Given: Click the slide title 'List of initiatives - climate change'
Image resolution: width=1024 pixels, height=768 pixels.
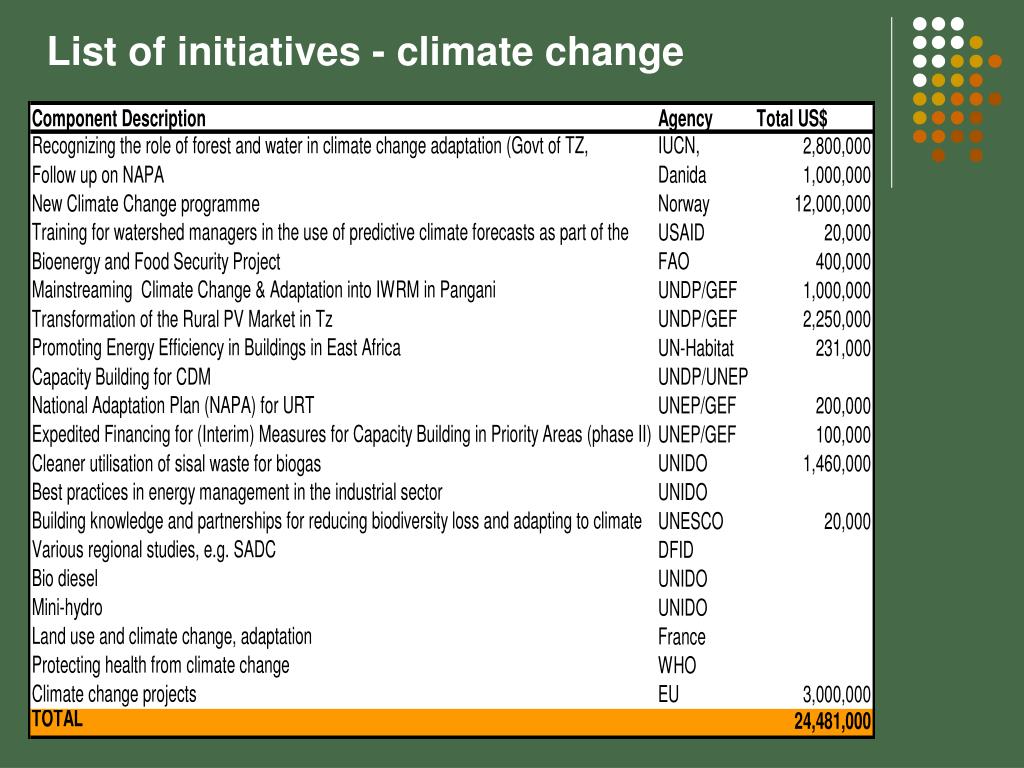Looking at the screenshot, I should (x=365, y=51).
